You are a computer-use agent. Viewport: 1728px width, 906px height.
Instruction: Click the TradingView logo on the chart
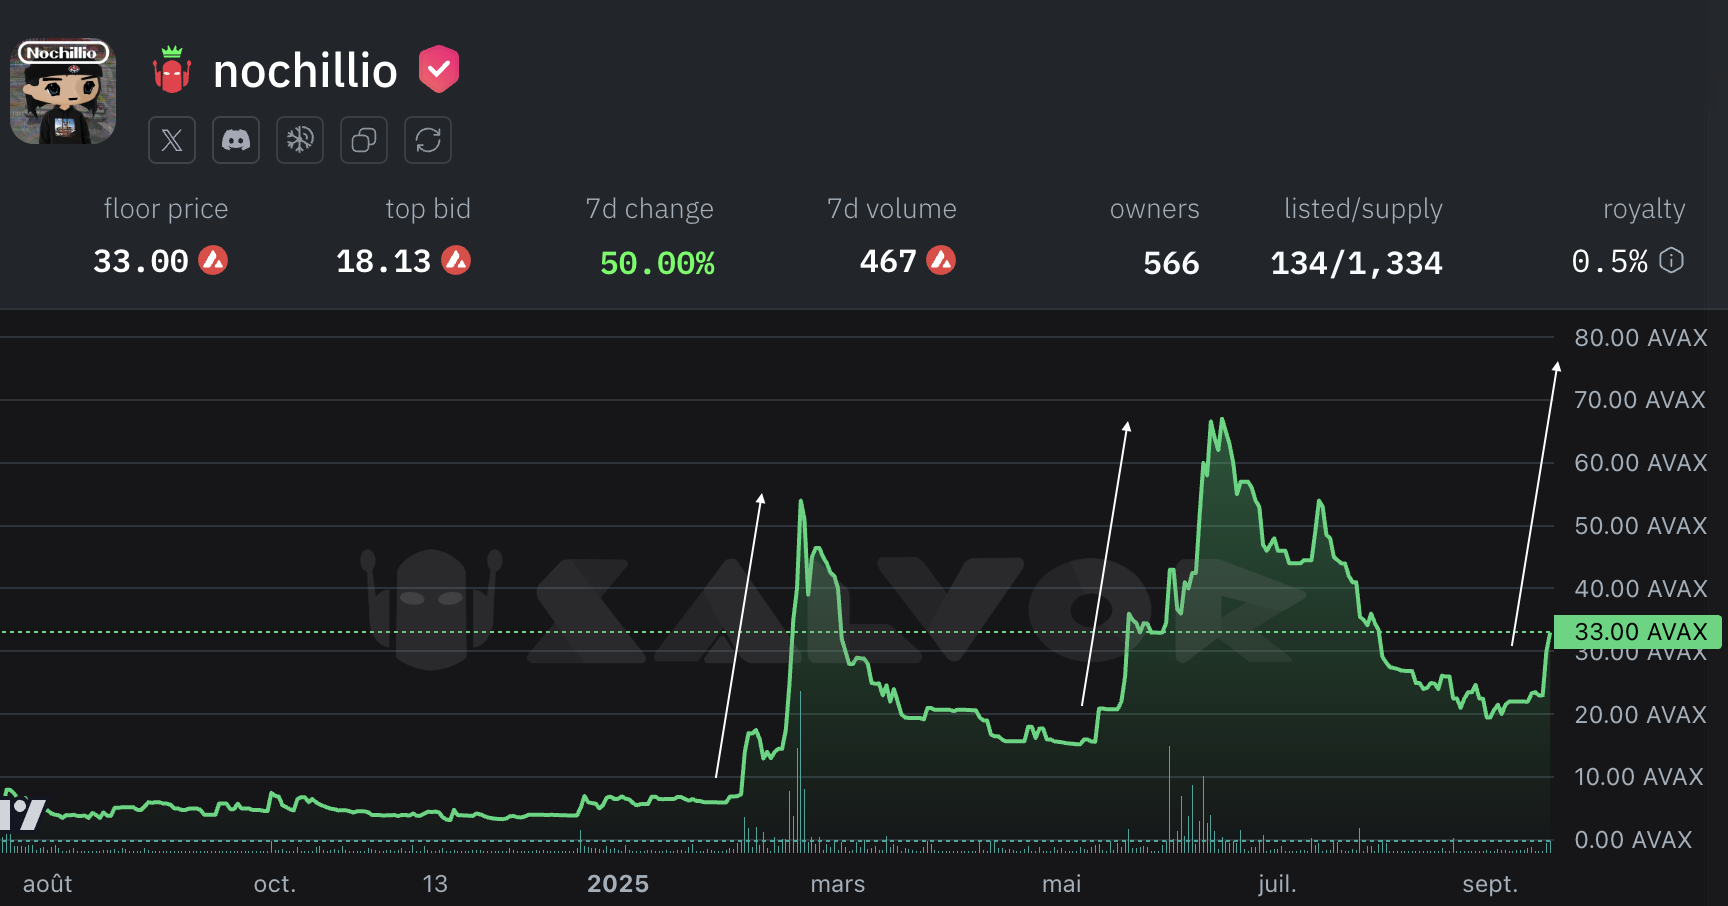click(x=24, y=813)
